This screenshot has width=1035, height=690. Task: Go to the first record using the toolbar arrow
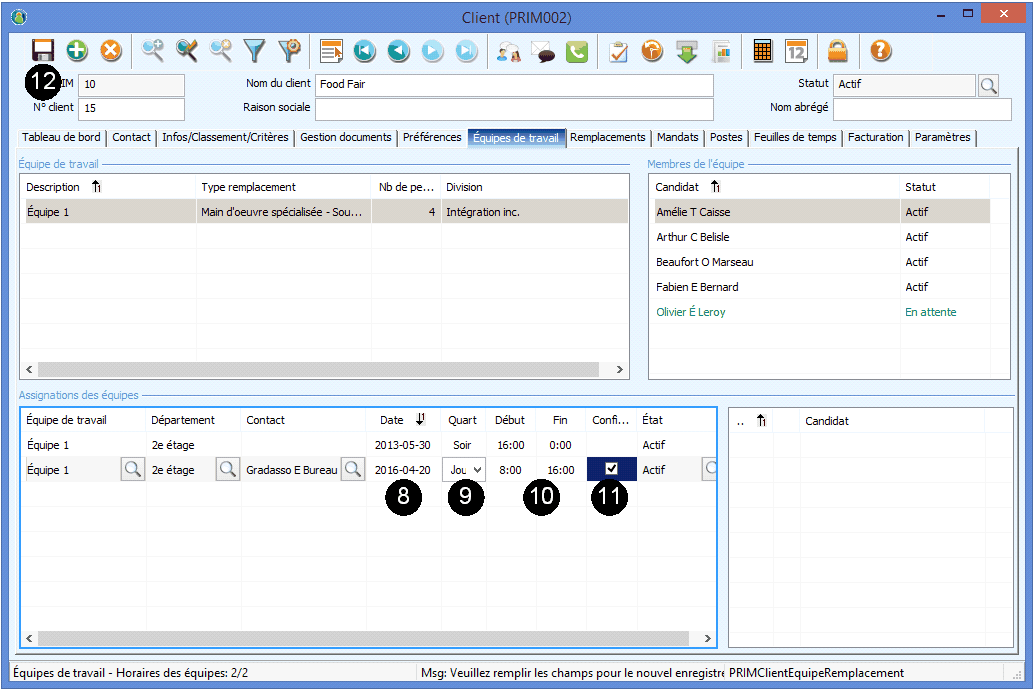click(x=364, y=51)
